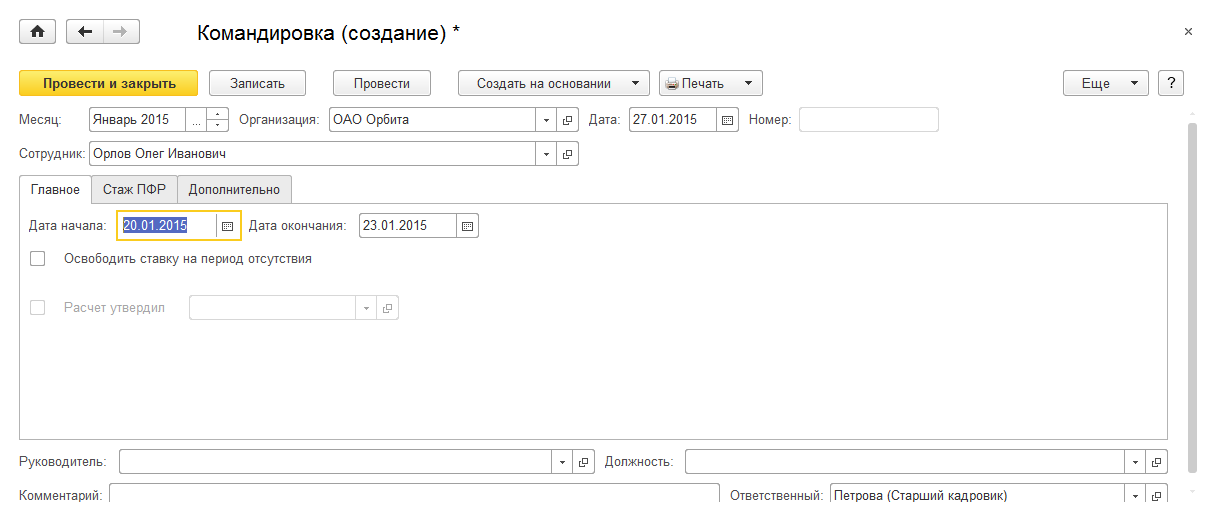Viewport: 1210px width, 511px height.
Task: Open calendar for Дата начала
Action: [x=228, y=226]
